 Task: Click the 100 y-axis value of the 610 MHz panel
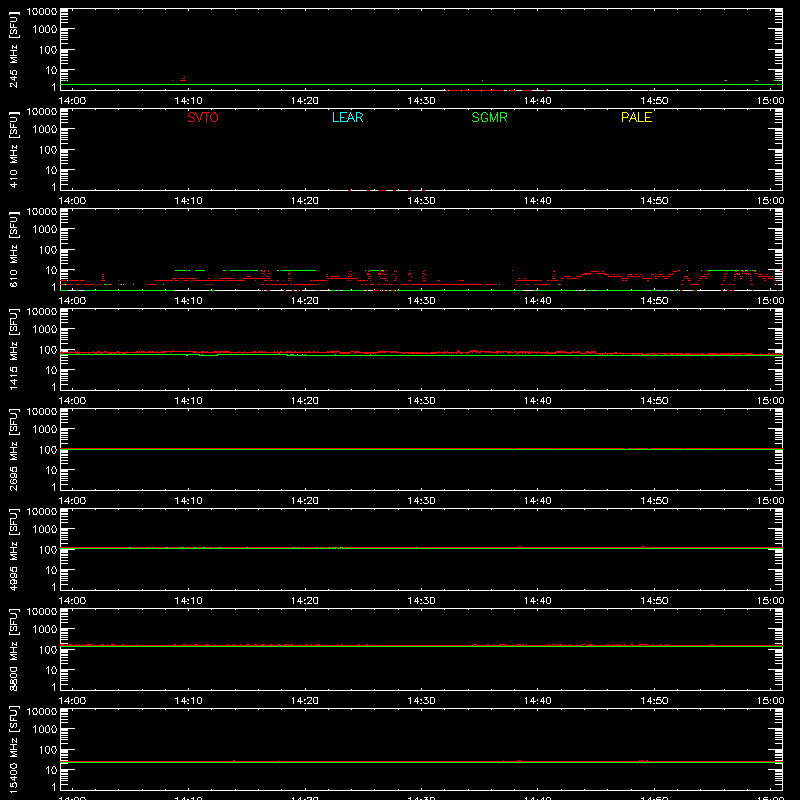[x=48, y=250]
